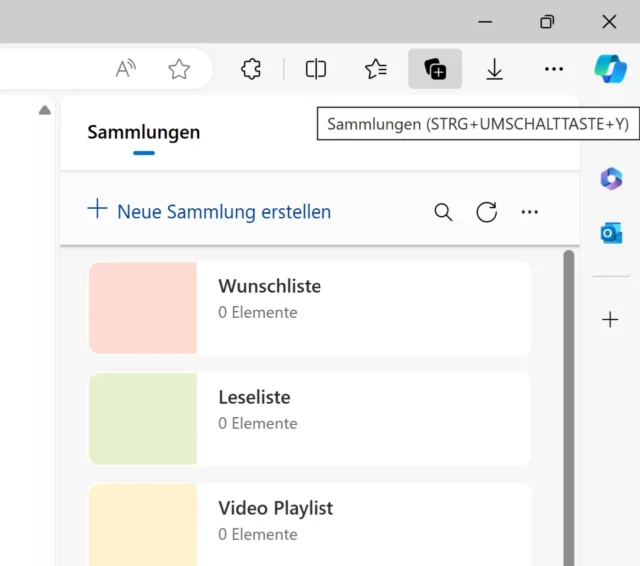The height and width of the screenshot is (566, 640).
Task: Select the Sammlungen tab heading
Action: pyautogui.click(x=144, y=133)
